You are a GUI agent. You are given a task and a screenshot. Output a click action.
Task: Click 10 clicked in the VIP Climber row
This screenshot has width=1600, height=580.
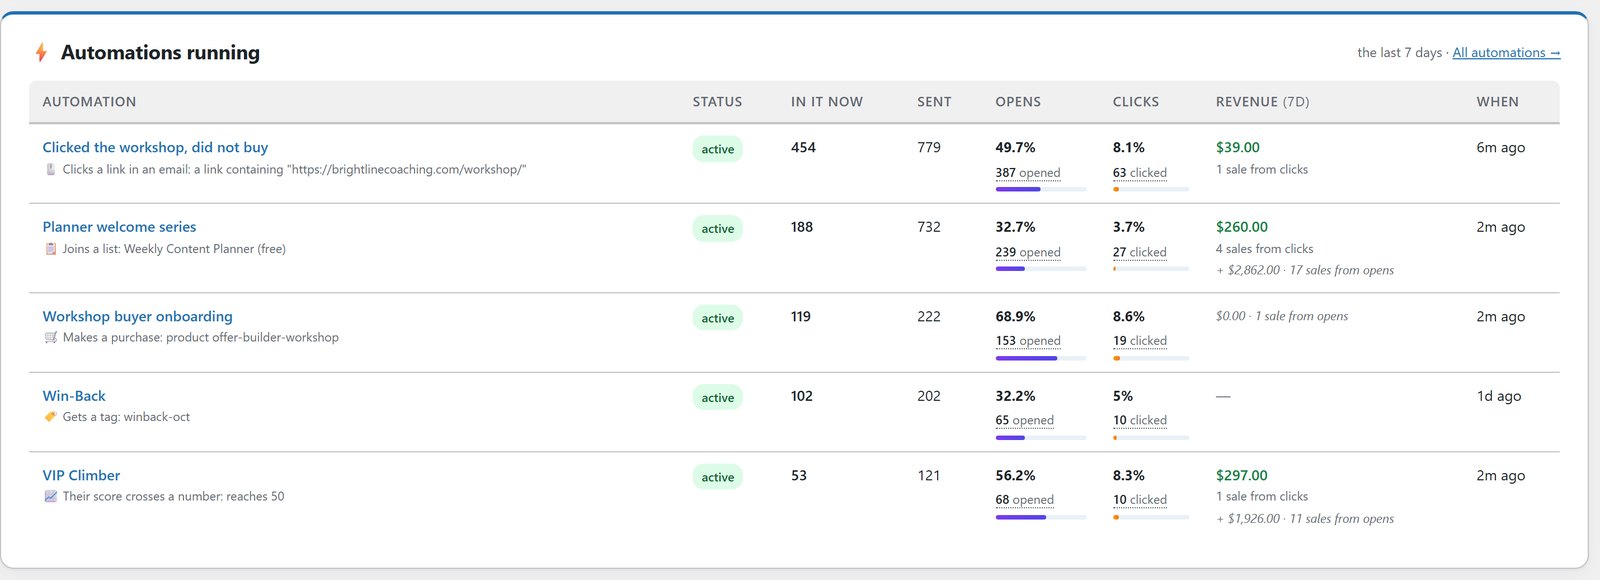point(1140,500)
